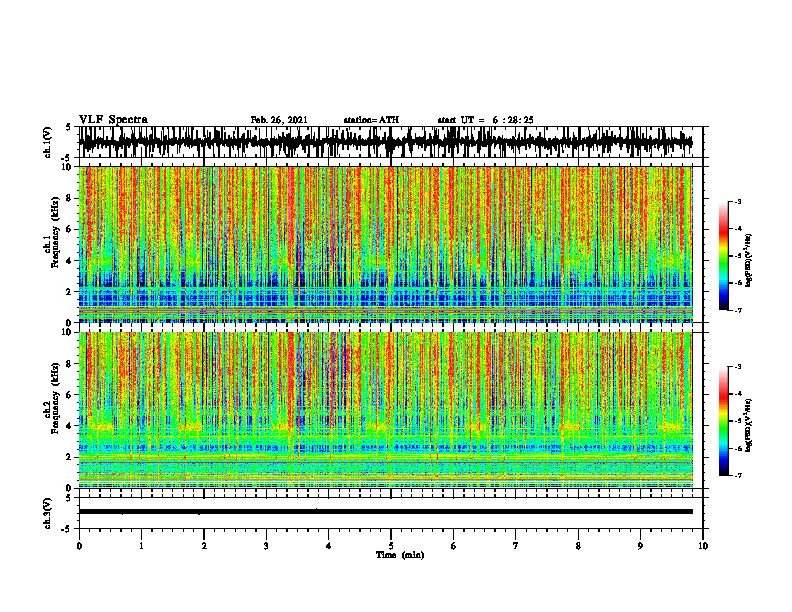Image resolution: width=792 pixels, height=612 pixels.
Task: Click the ch.1 "Frequency (kHz)" axis label
Action: click(56, 232)
